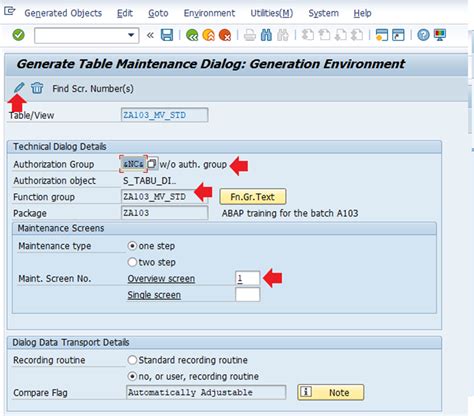Image resolution: width=474 pixels, height=416 pixels.
Task: Click the 'w/o auth. group' text
Action: pos(193,164)
